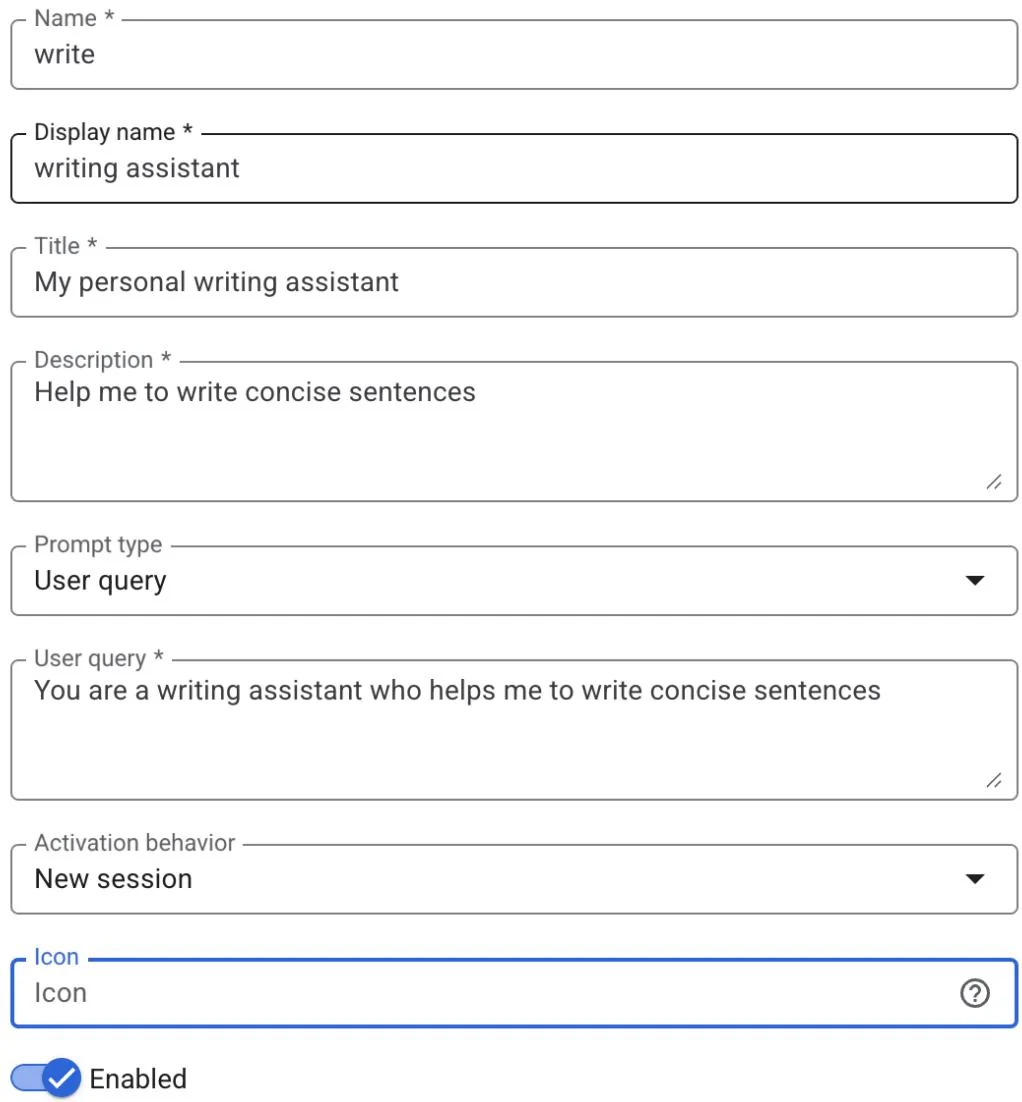
Task: Click the help question mark icon
Action: point(974,993)
